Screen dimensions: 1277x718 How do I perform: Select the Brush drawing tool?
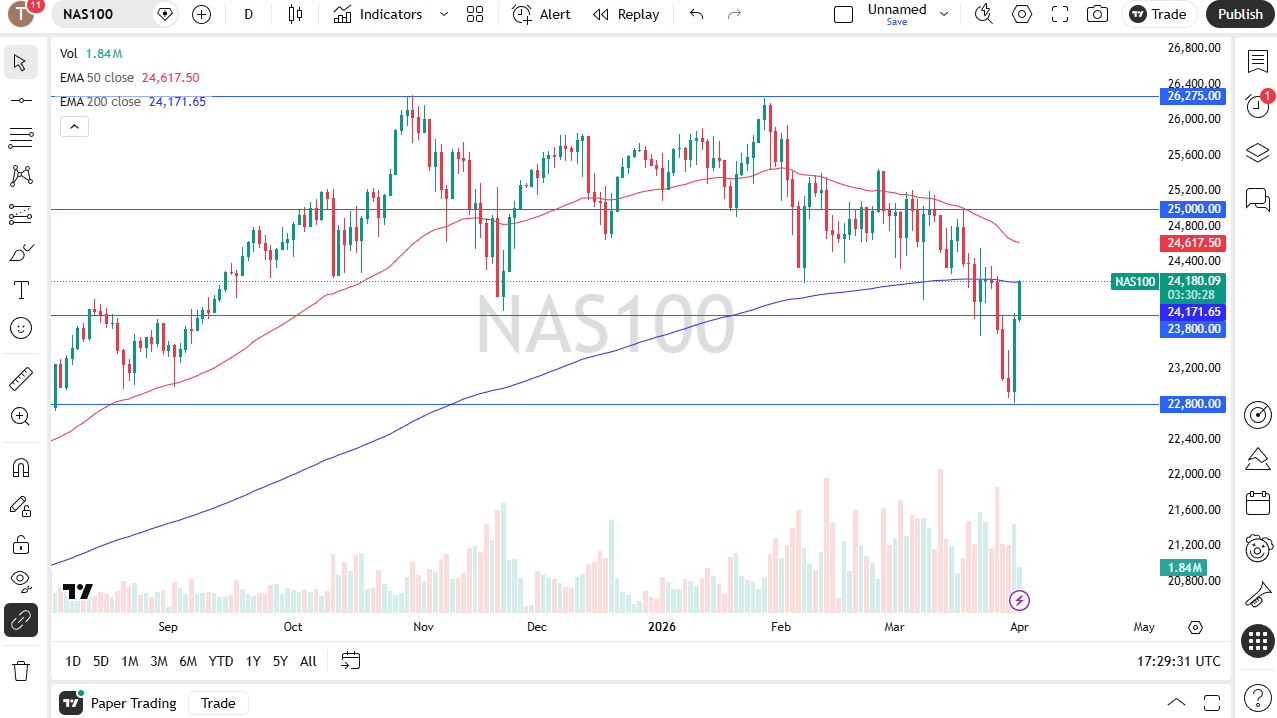click(21, 252)
